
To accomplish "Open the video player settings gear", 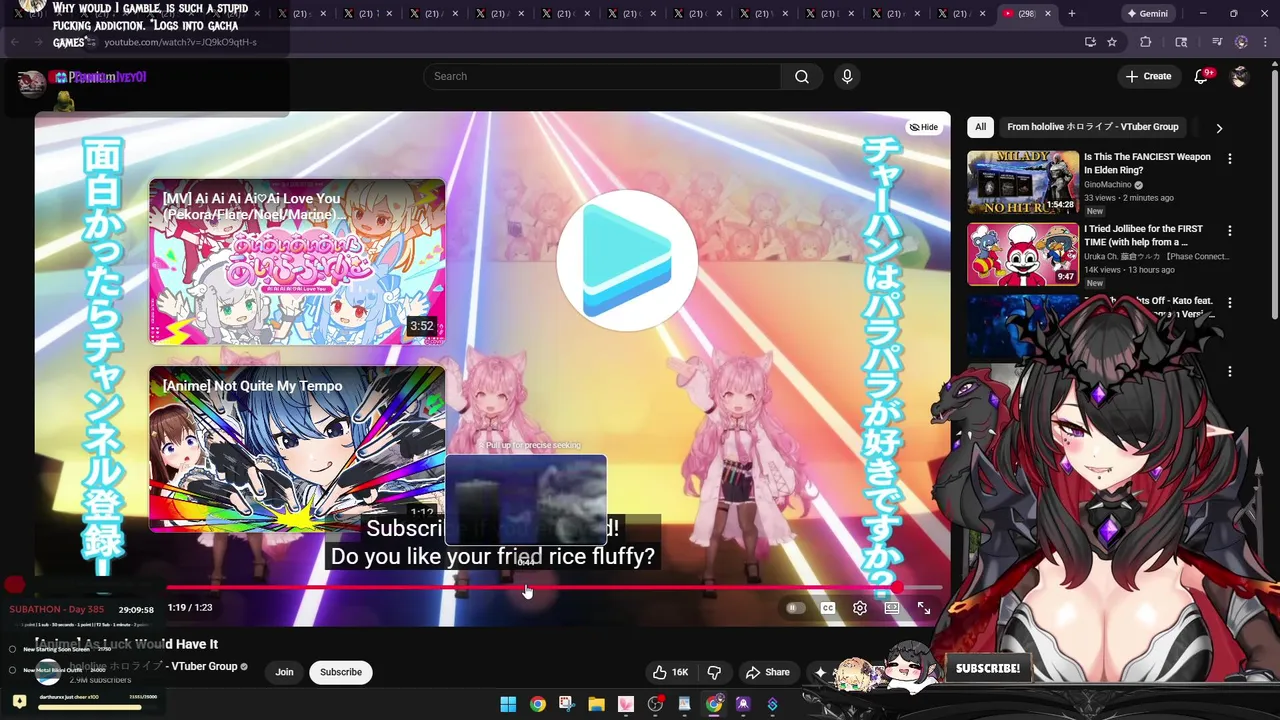I will [x=860, y=608].
